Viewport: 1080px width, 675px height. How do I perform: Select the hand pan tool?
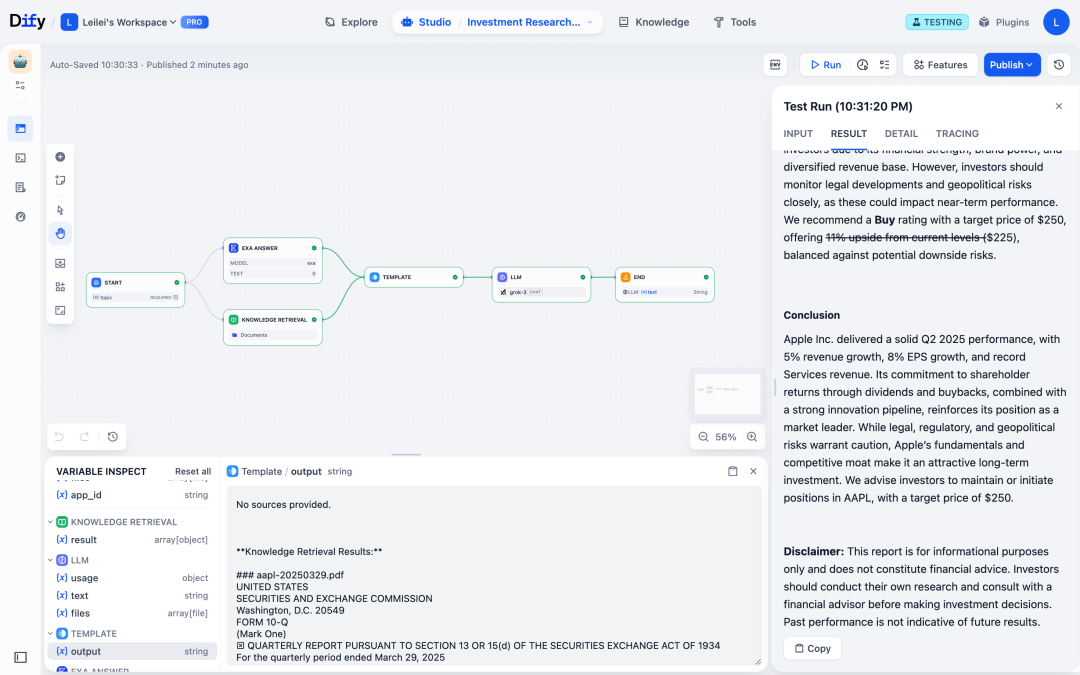(60, 233)
